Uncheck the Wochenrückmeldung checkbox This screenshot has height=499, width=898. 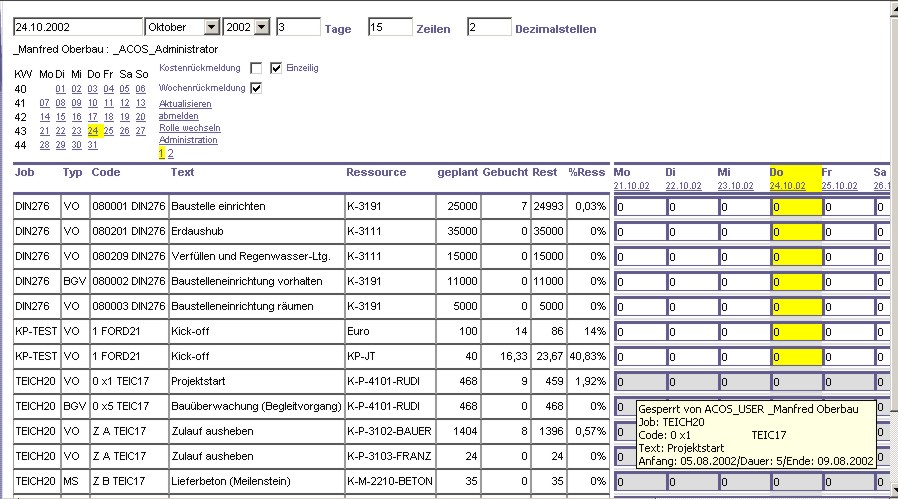coord(256,88)
